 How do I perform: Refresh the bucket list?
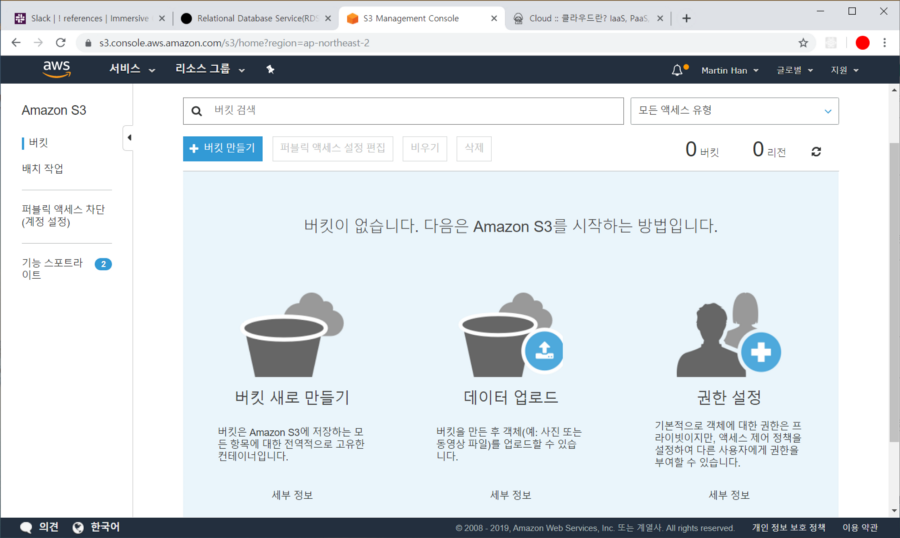816,152
